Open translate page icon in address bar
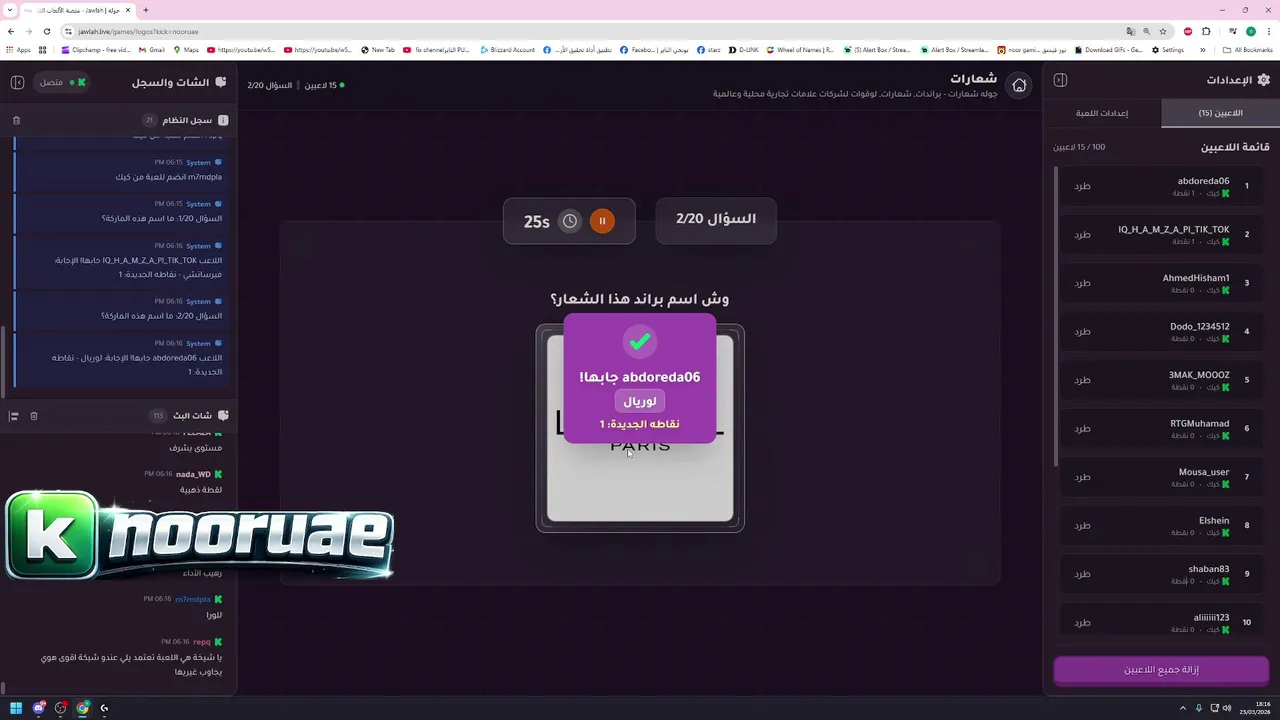The height and width of the screenshot is (720, 1280). [x=1130, y=31]
